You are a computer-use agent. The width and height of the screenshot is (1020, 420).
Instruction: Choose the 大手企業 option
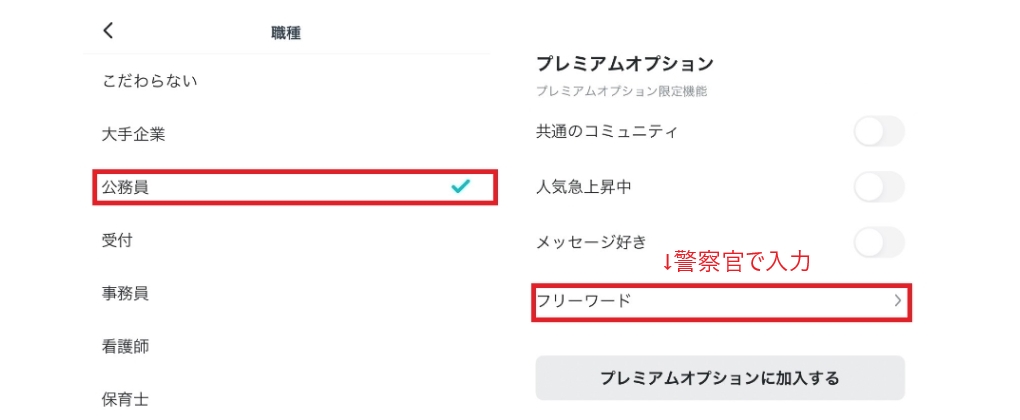pos(133,134)
